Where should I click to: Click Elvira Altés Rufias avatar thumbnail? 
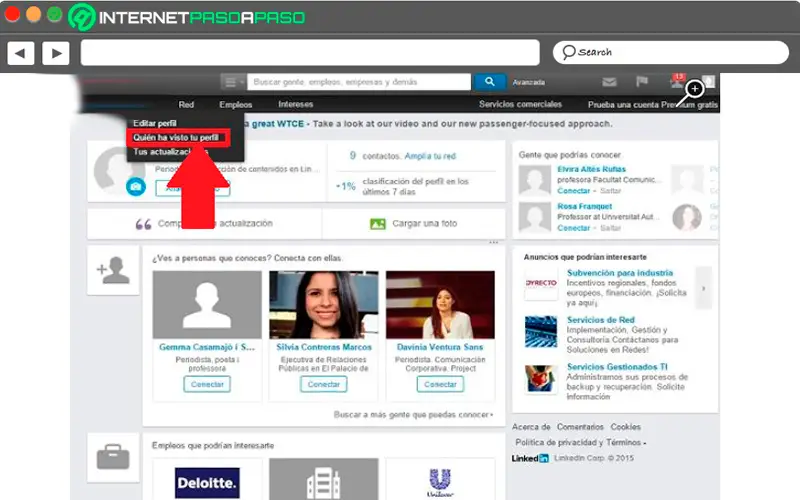click(535, 180)
